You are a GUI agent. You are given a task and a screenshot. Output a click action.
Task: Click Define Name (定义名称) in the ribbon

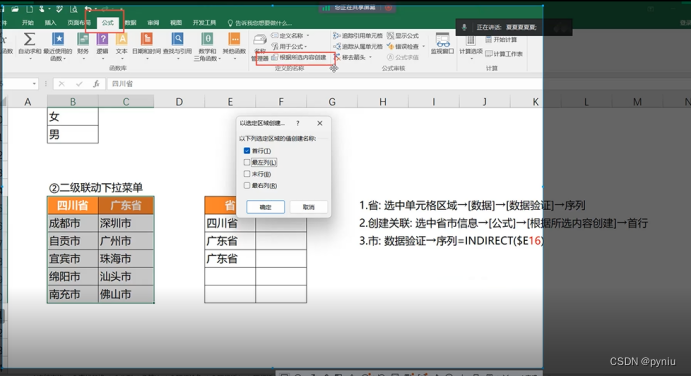point(287,35)
